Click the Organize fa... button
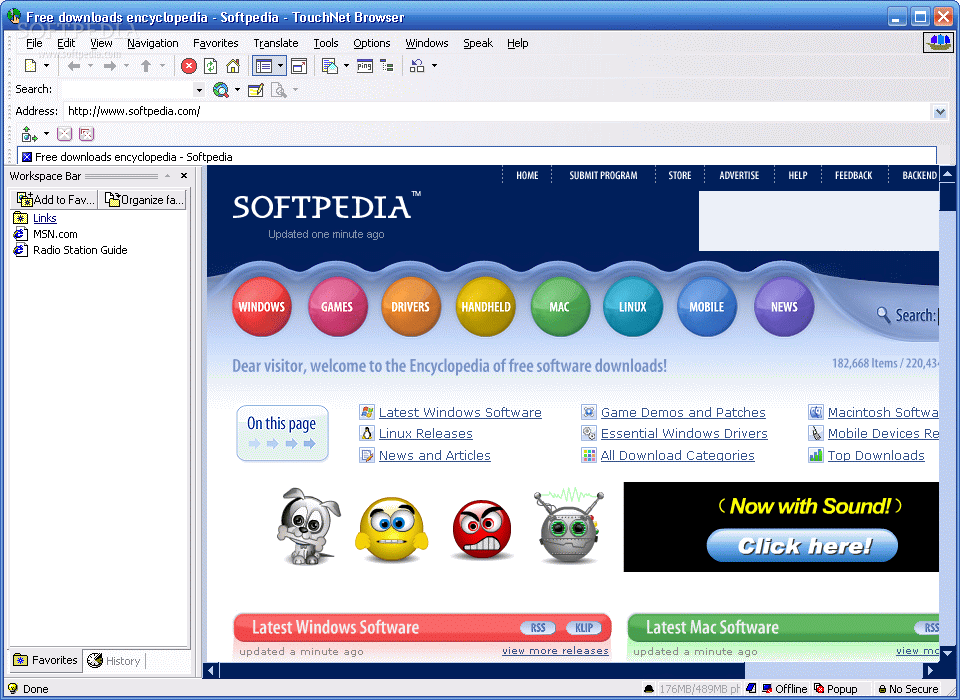This screenshot has width=960, height=700. pos(143,200)
